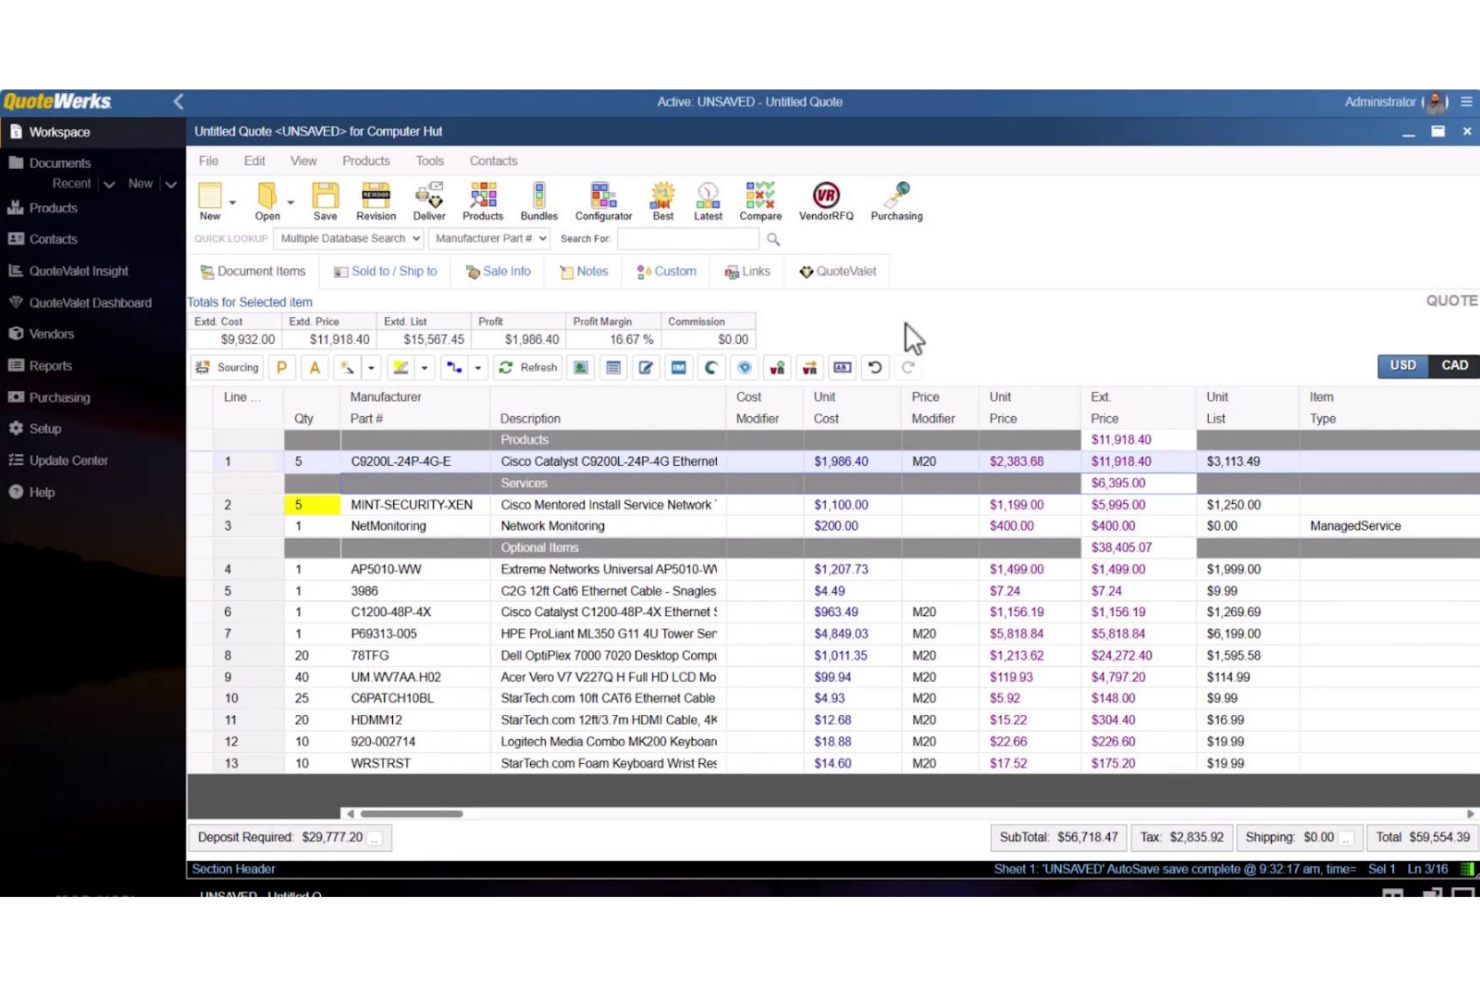Click Totals for Selected item link
The image size is (1480, 987).
pyautogui.click(x=250, y=302)
